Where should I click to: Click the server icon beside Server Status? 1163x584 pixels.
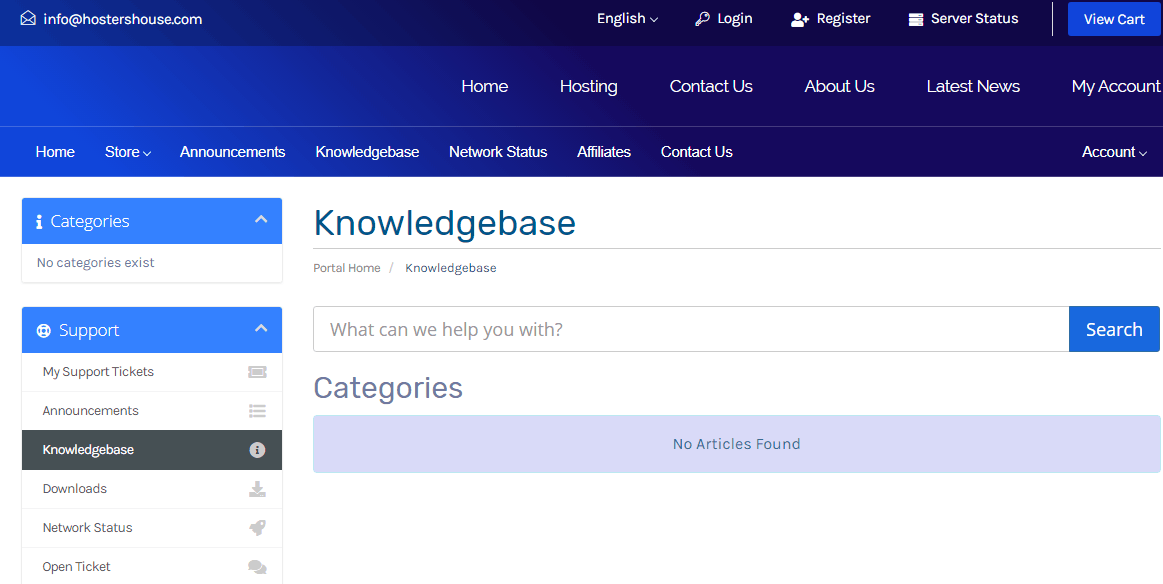(x=916, y=19)
